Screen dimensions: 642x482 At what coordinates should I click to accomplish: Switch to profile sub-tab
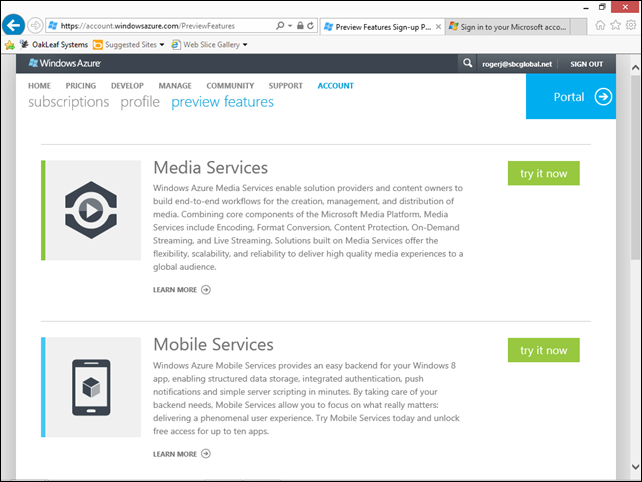[140, 102]
